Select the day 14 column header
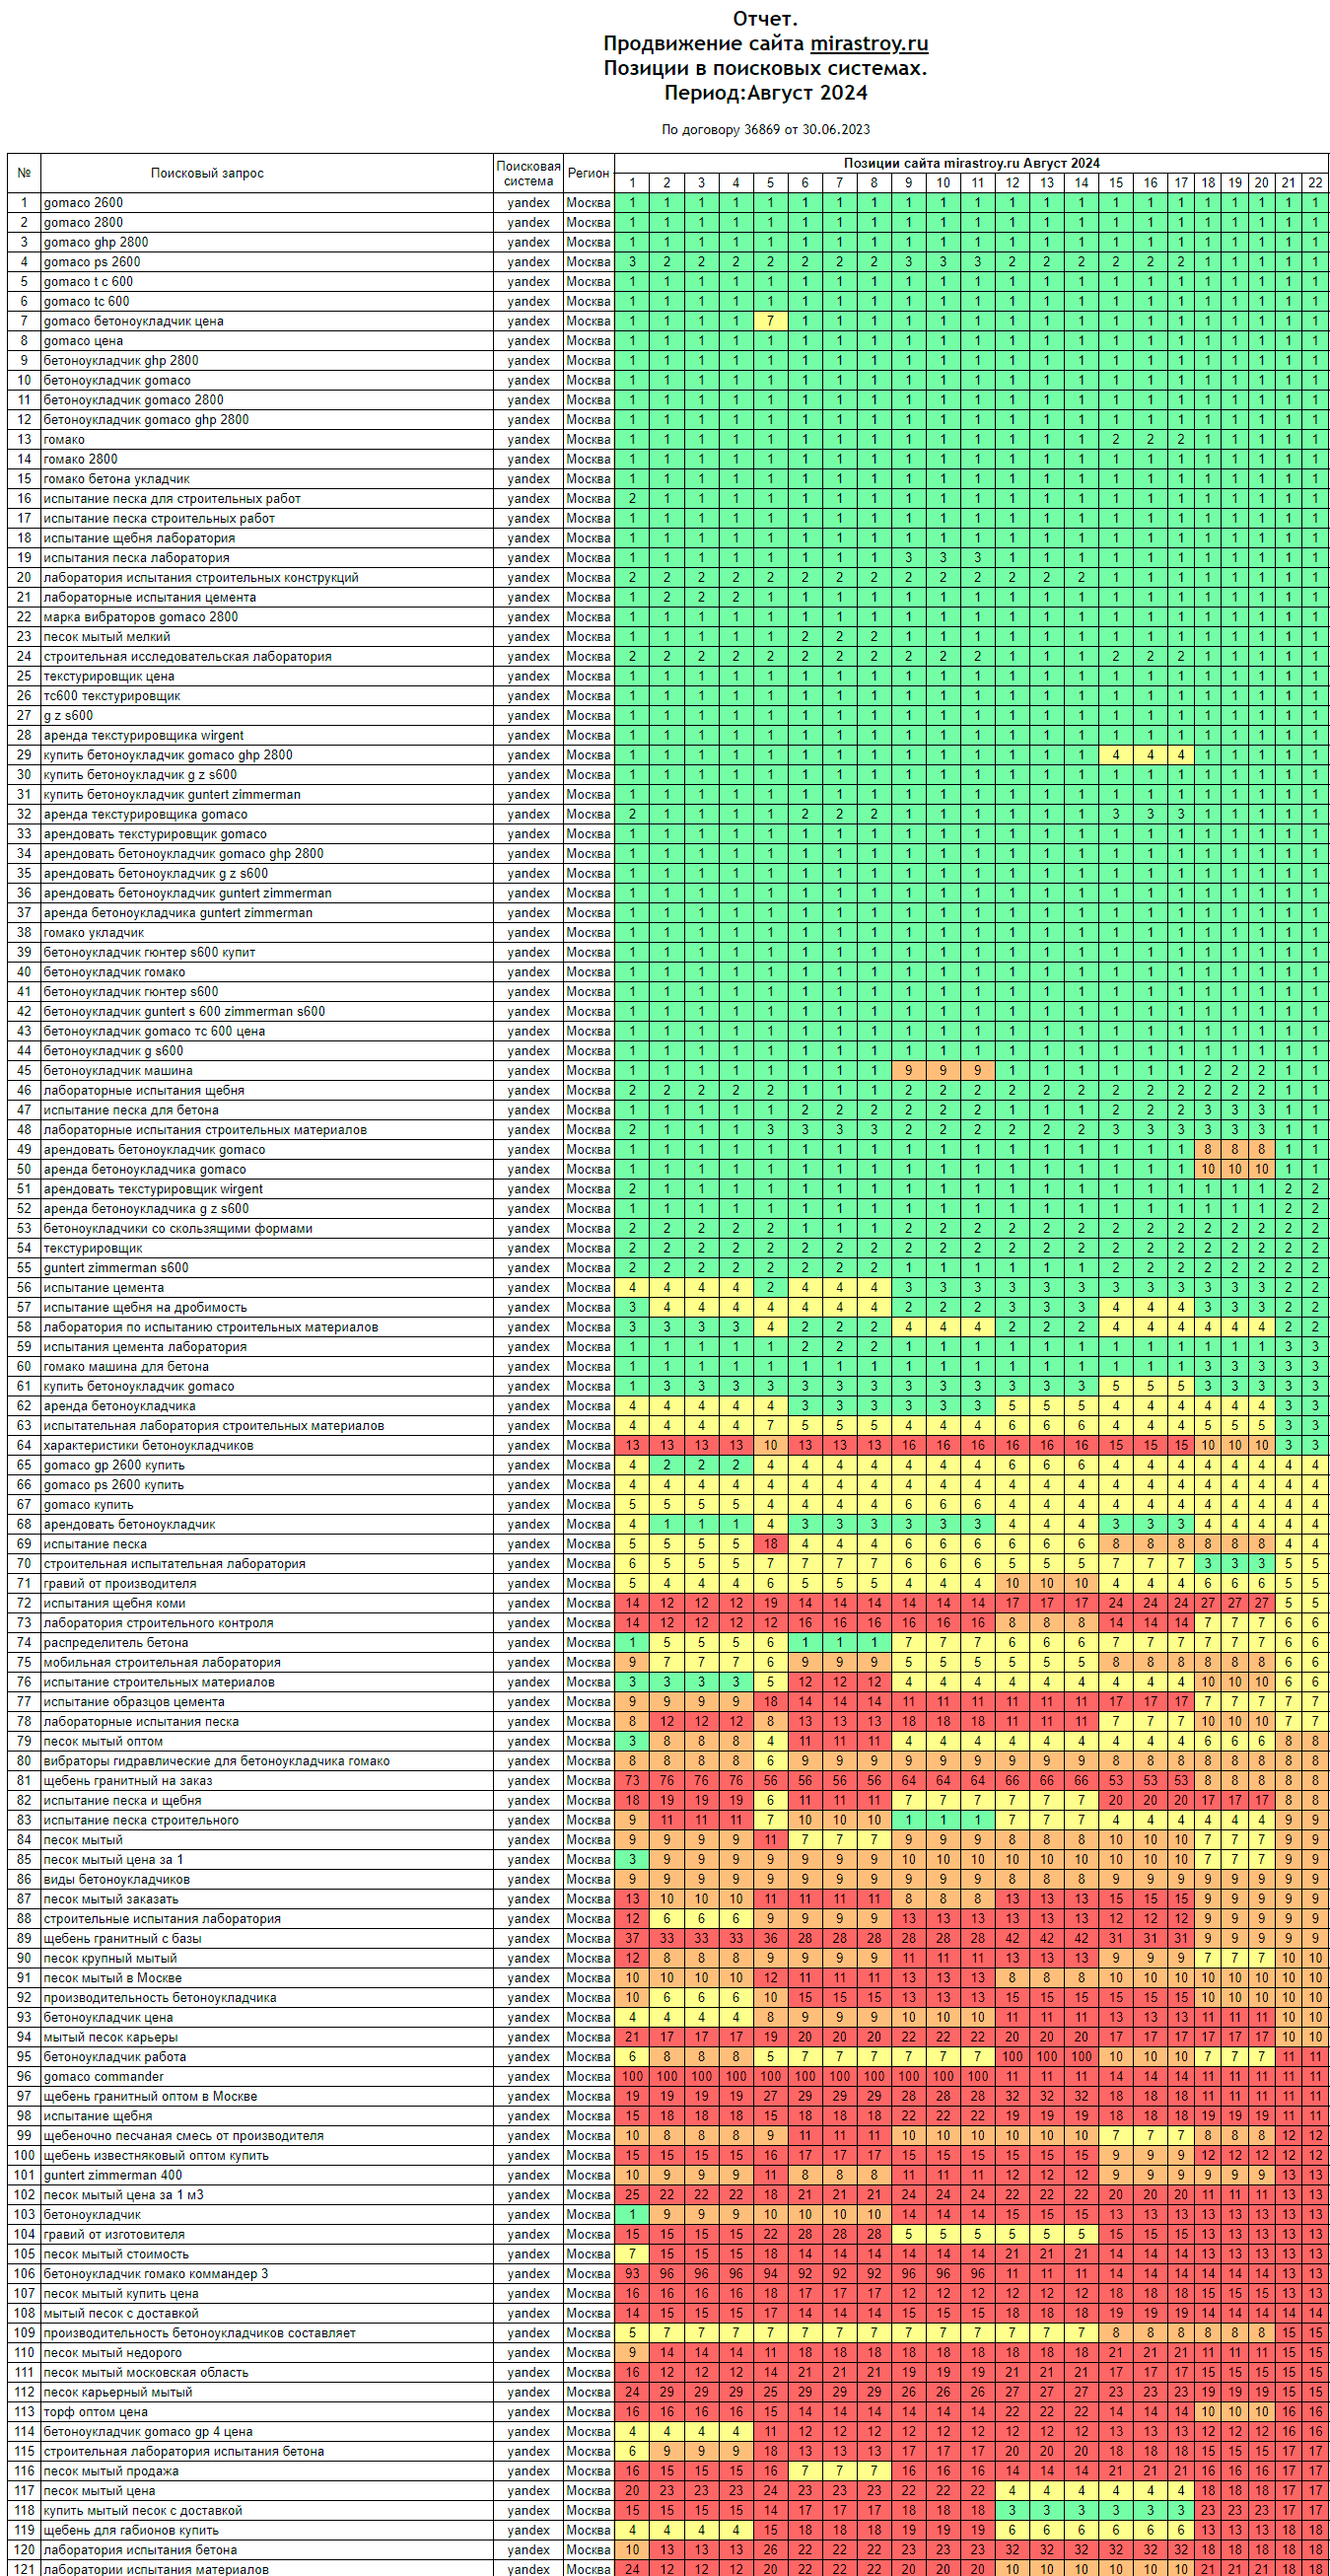Image resolution: width=1330 pixels, height=2576 pixels. pyautogui.click(x=1081, y=183)
